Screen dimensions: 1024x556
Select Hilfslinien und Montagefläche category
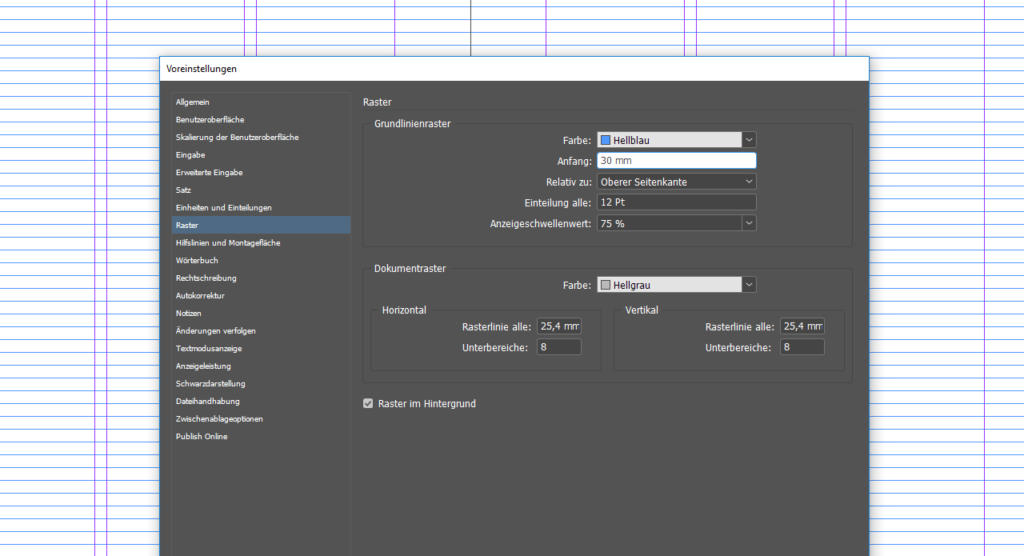coord(228,243)
